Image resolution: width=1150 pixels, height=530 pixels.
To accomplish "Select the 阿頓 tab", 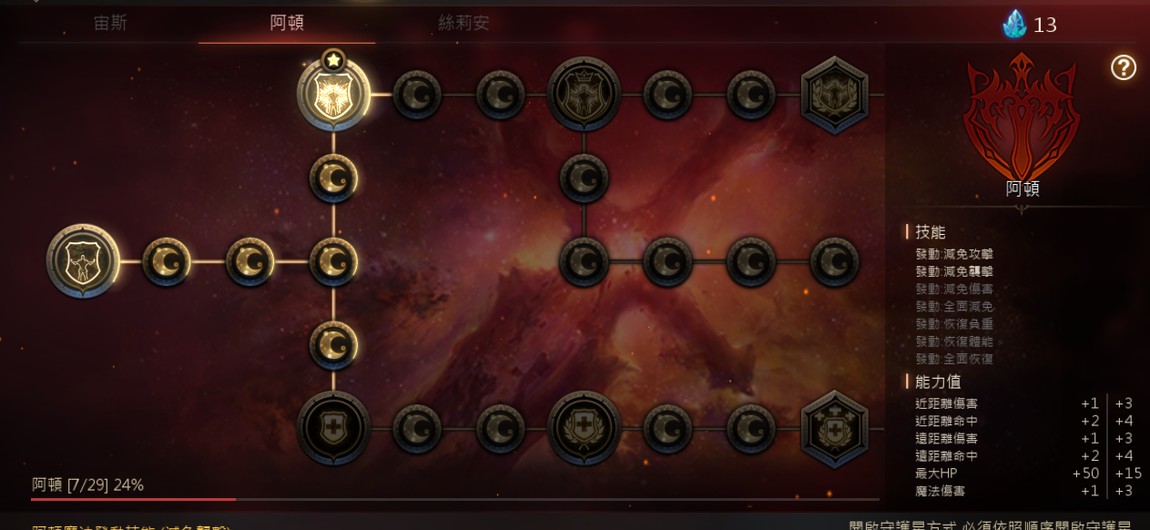I will 287,23.
